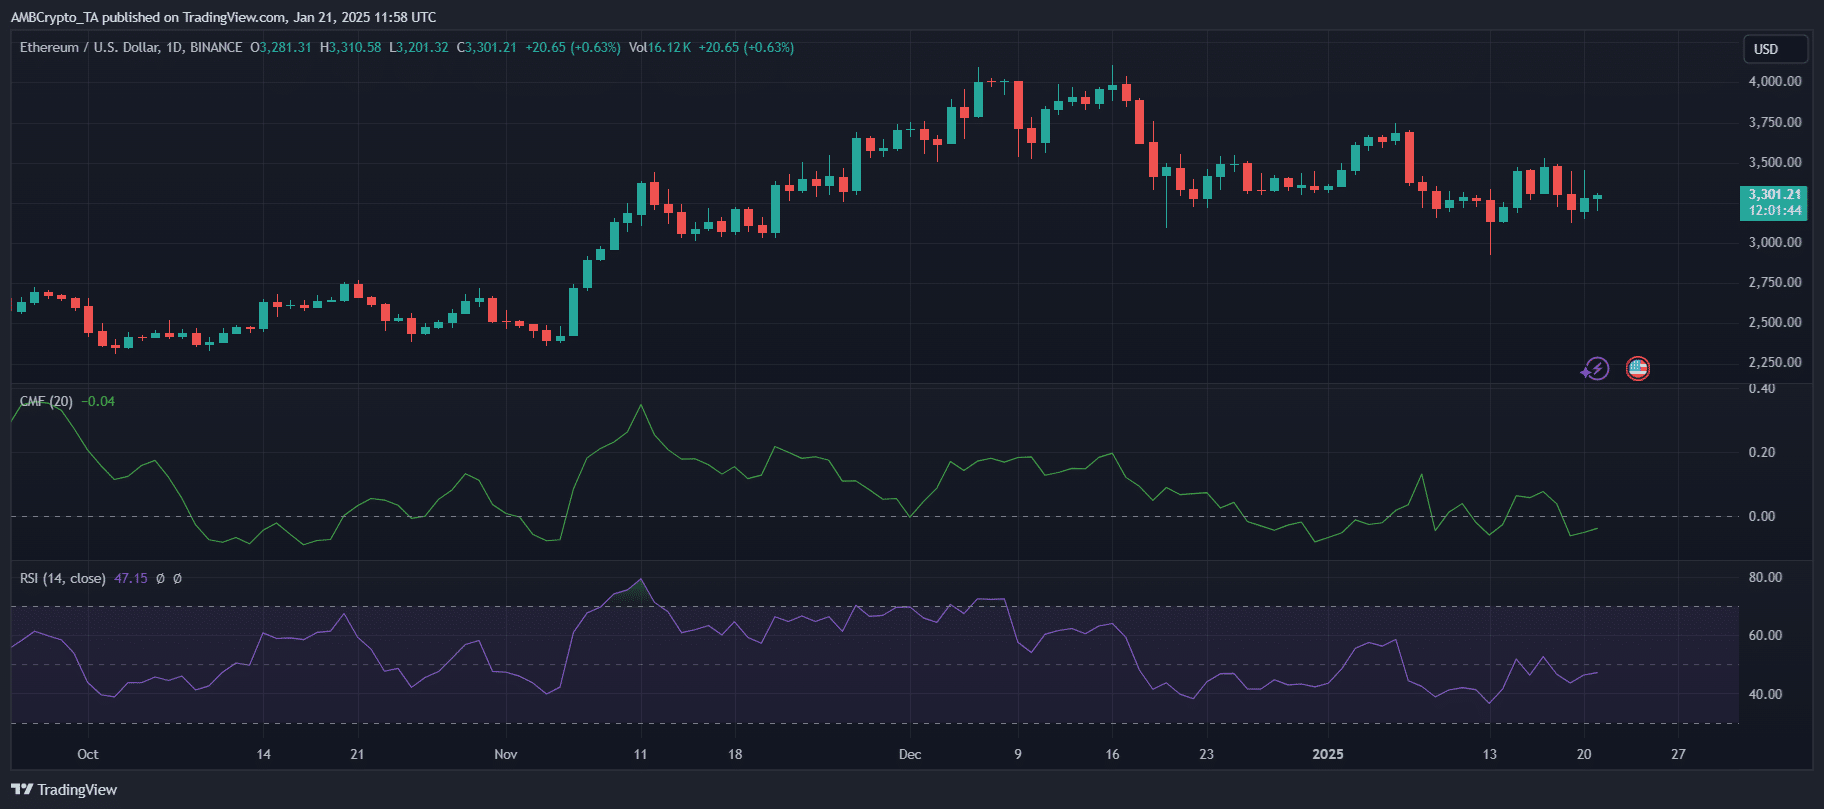The height and width of the screenshot is (809, 1824).
Task: Click the 11 date label on time axis
Action: (640, 754)
